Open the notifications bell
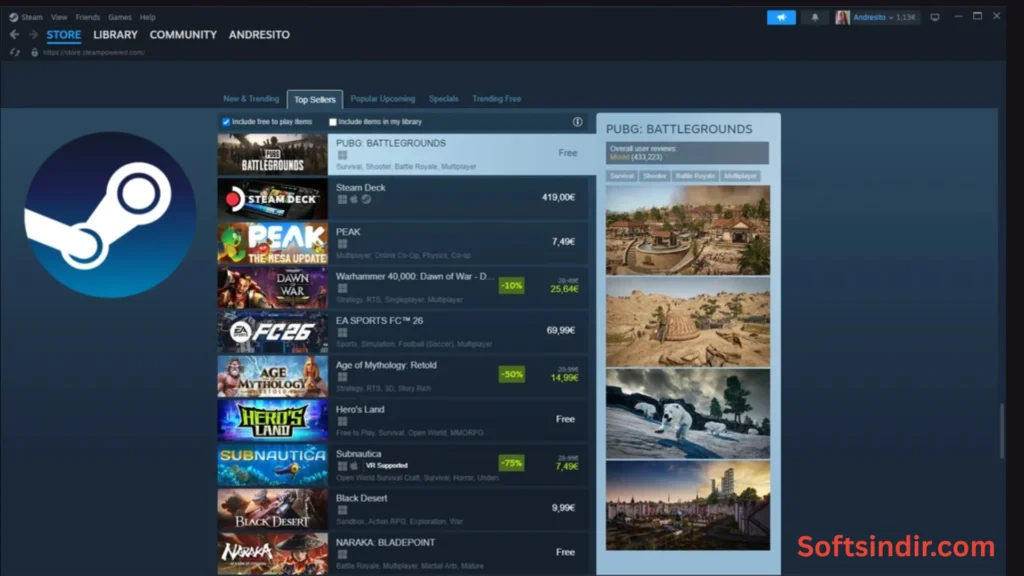Image resolution: width=1024 pixels, height=576 pixels. pyautogui.click(x=814, y=17)
